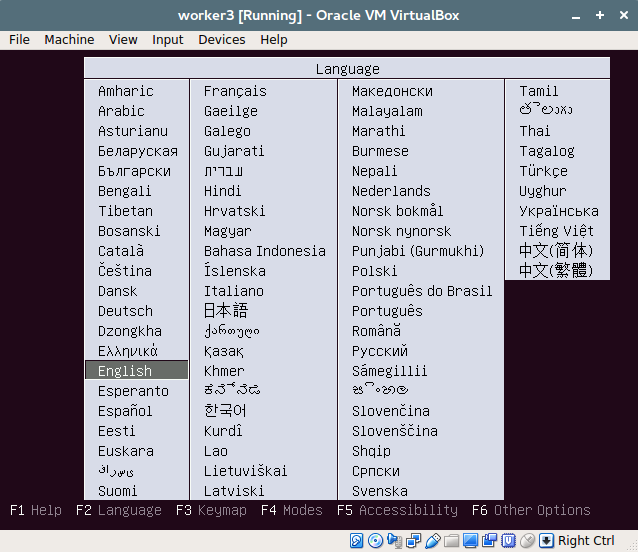Select Lietuviškai language
The height and width of the screenshot is (552, 638).
coord(245,471)
